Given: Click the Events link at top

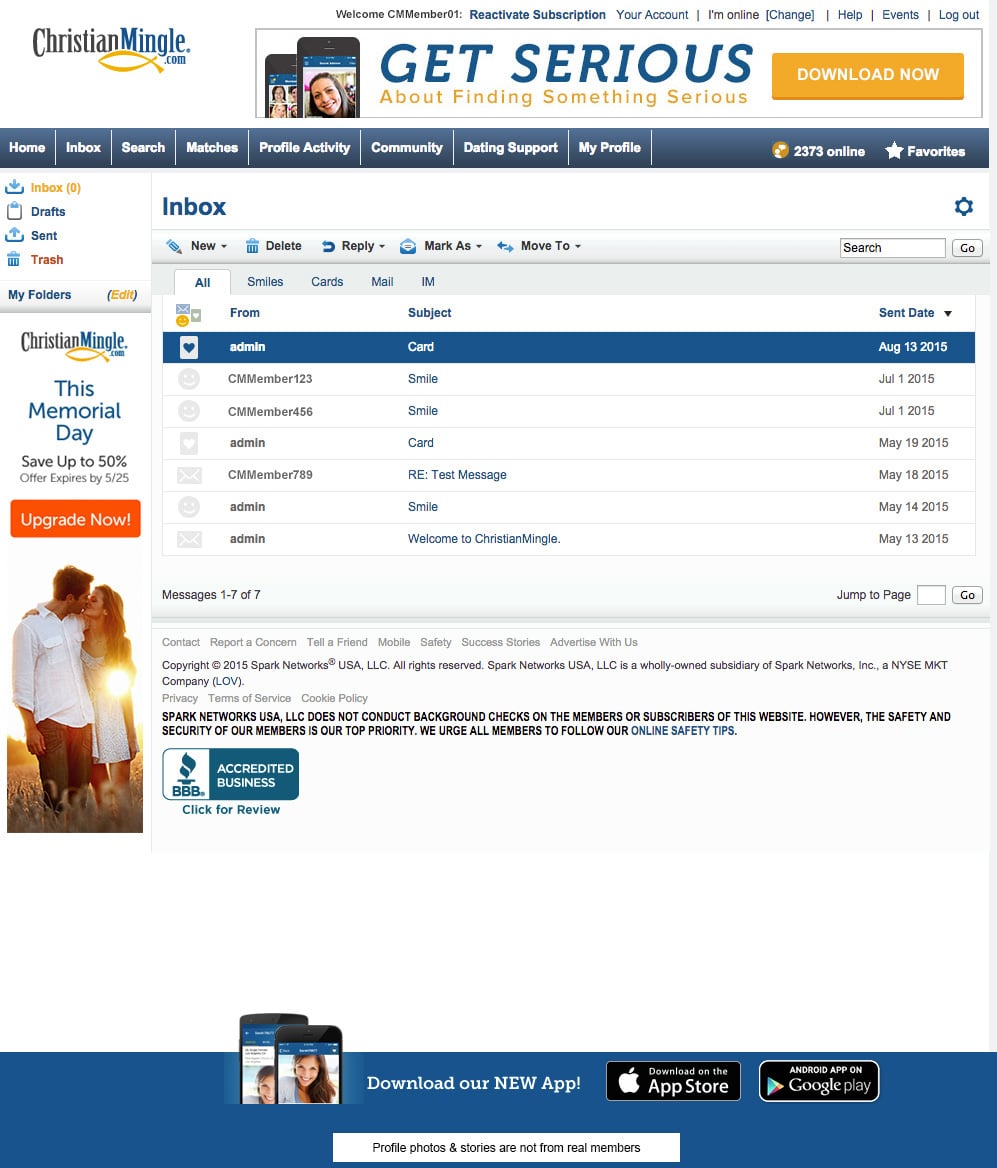Looking at the screenshot, I should tap(900, 15).
